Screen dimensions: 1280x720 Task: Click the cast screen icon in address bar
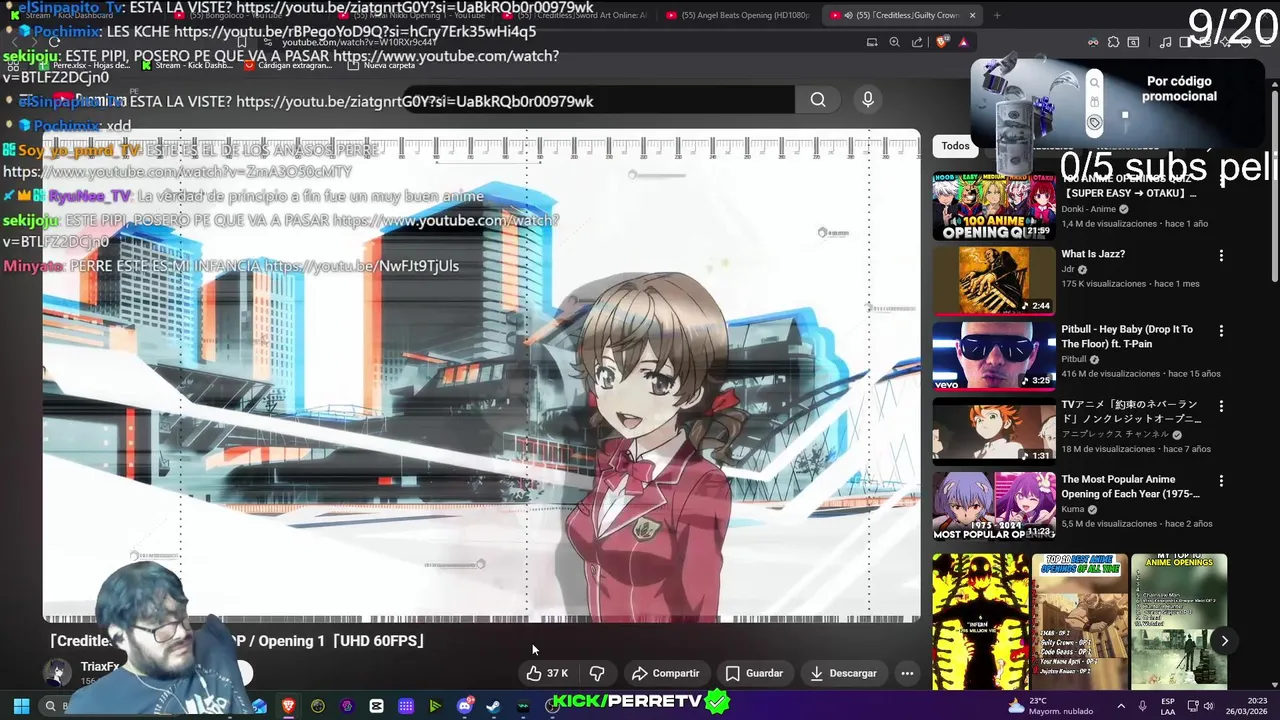pyautogui.click(x=872, y=42)
